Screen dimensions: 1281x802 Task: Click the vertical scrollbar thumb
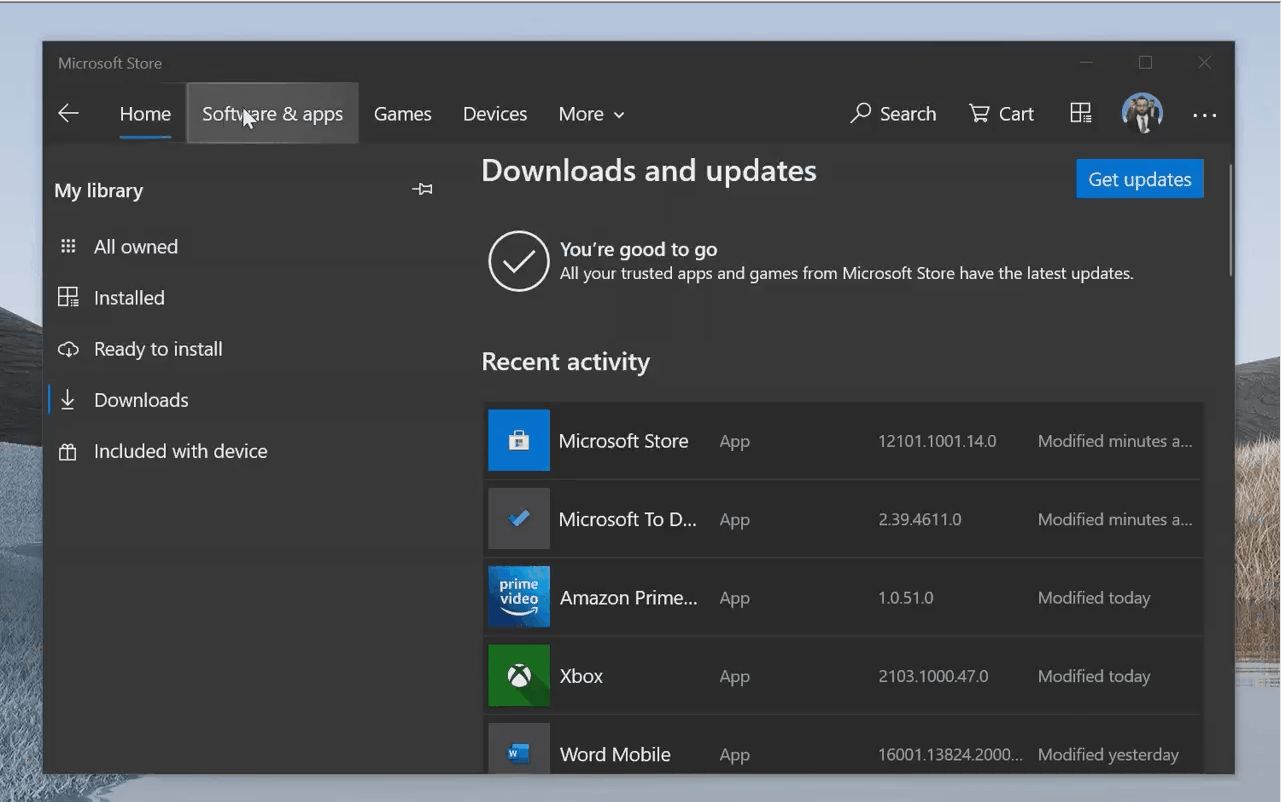click(1230, 220)
